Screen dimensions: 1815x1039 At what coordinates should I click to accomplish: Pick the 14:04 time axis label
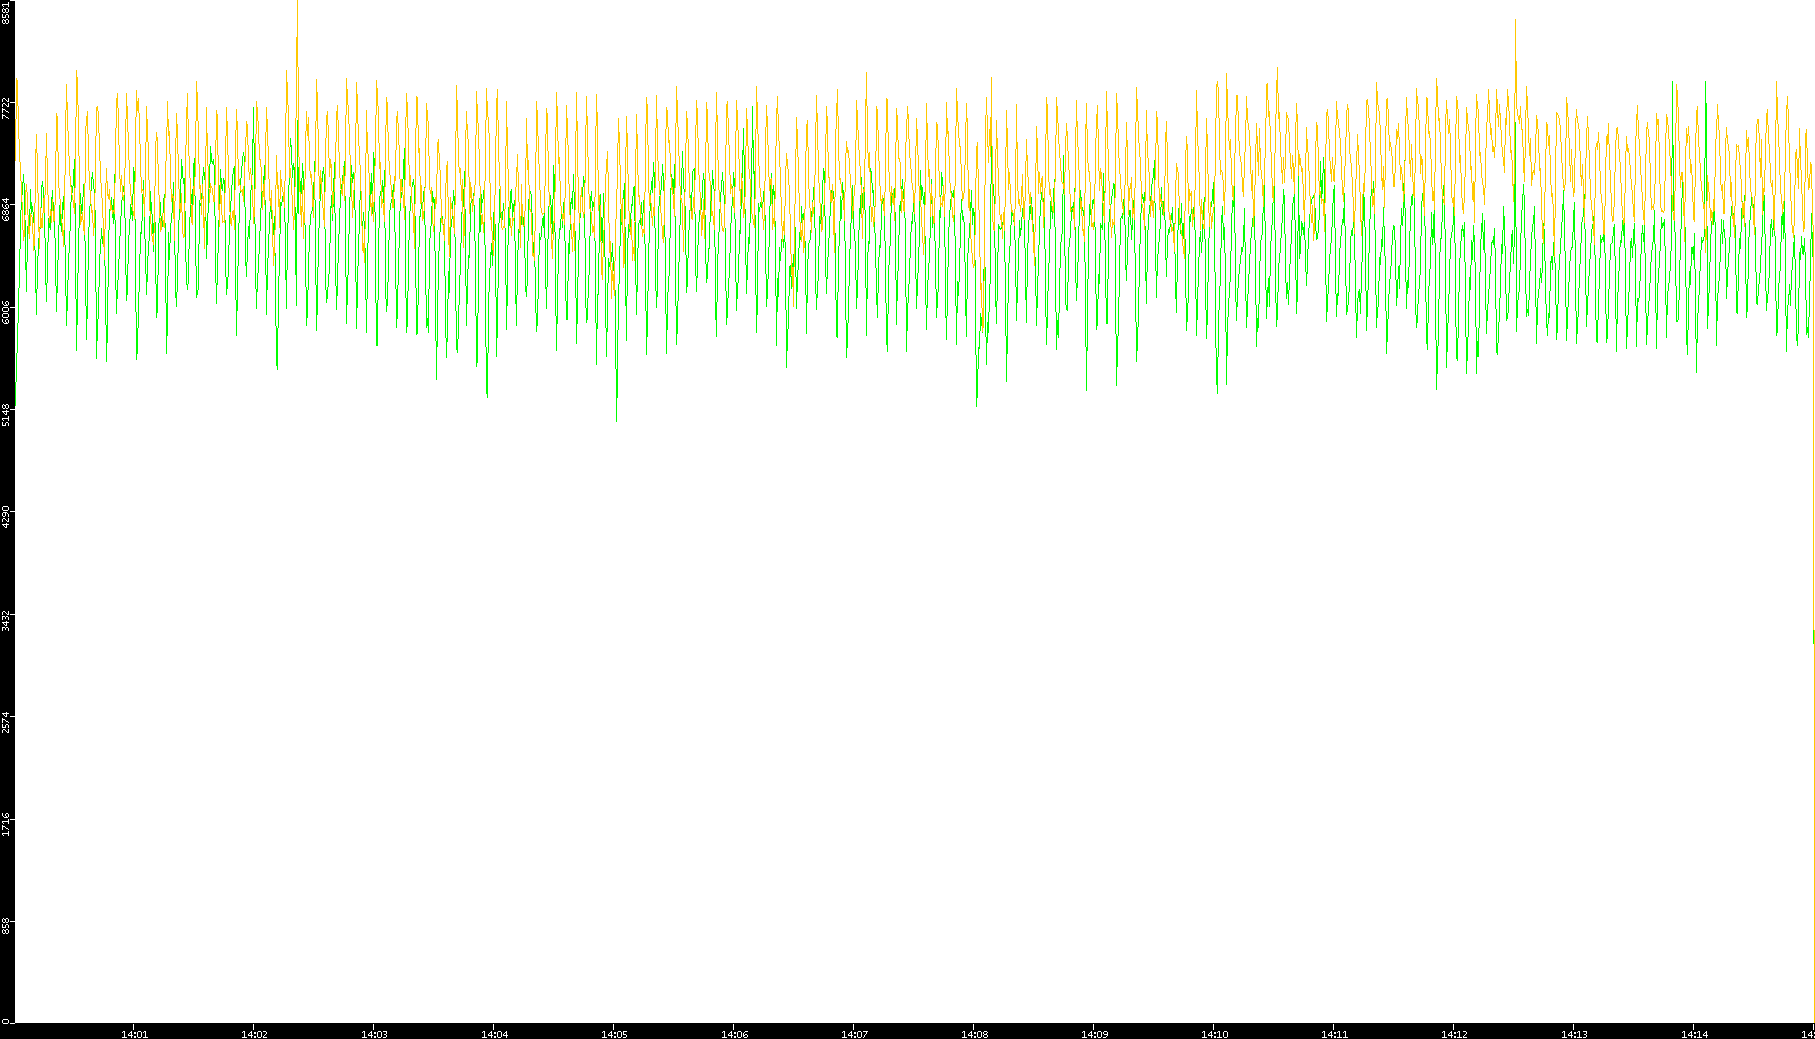(x=494, y=1034)
